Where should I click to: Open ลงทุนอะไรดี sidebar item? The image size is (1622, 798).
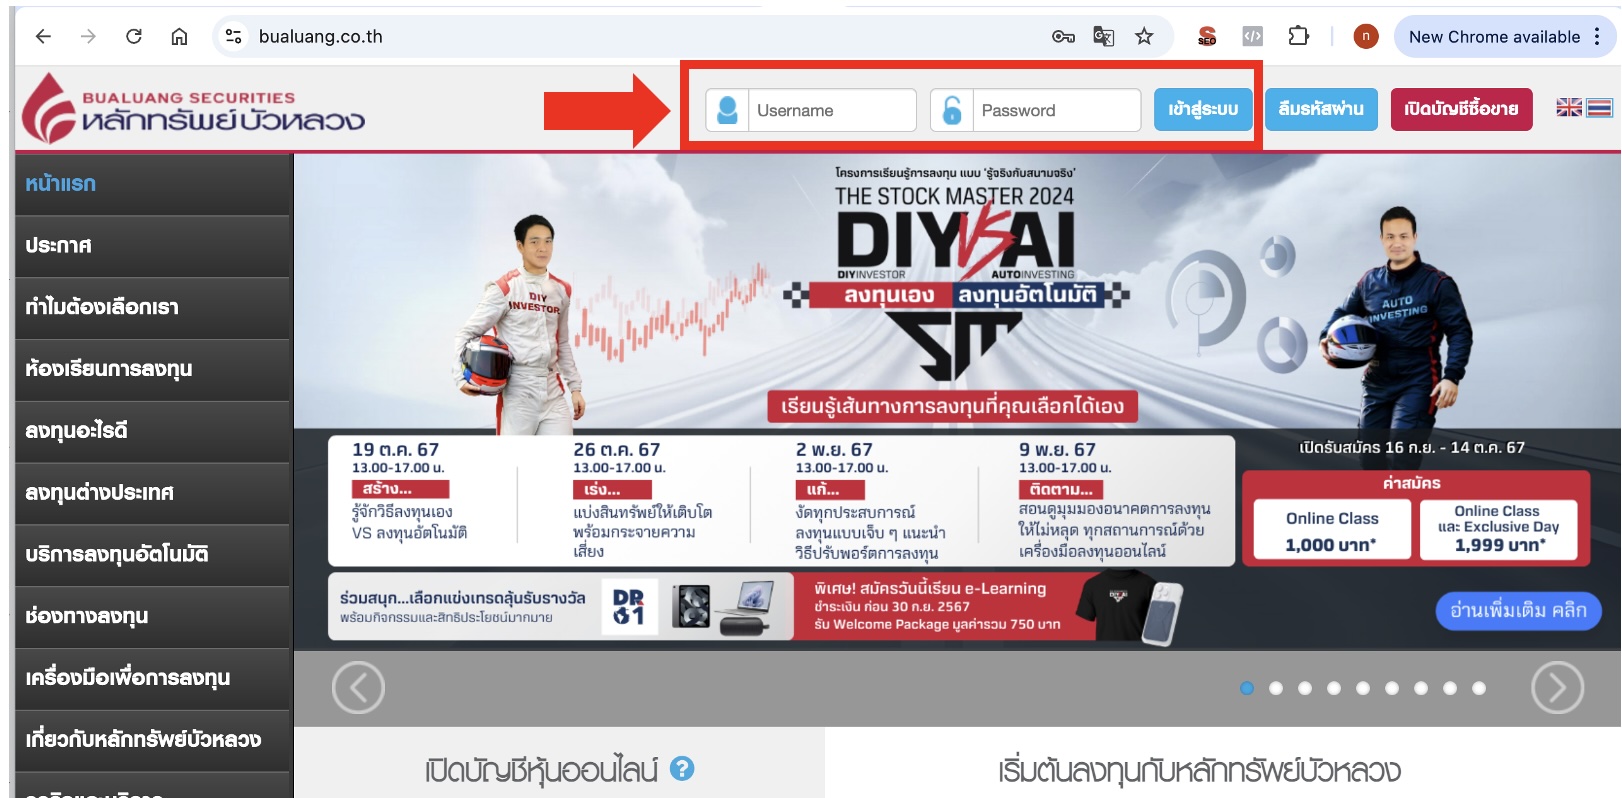pyautogui.click(x=152, y=431)
